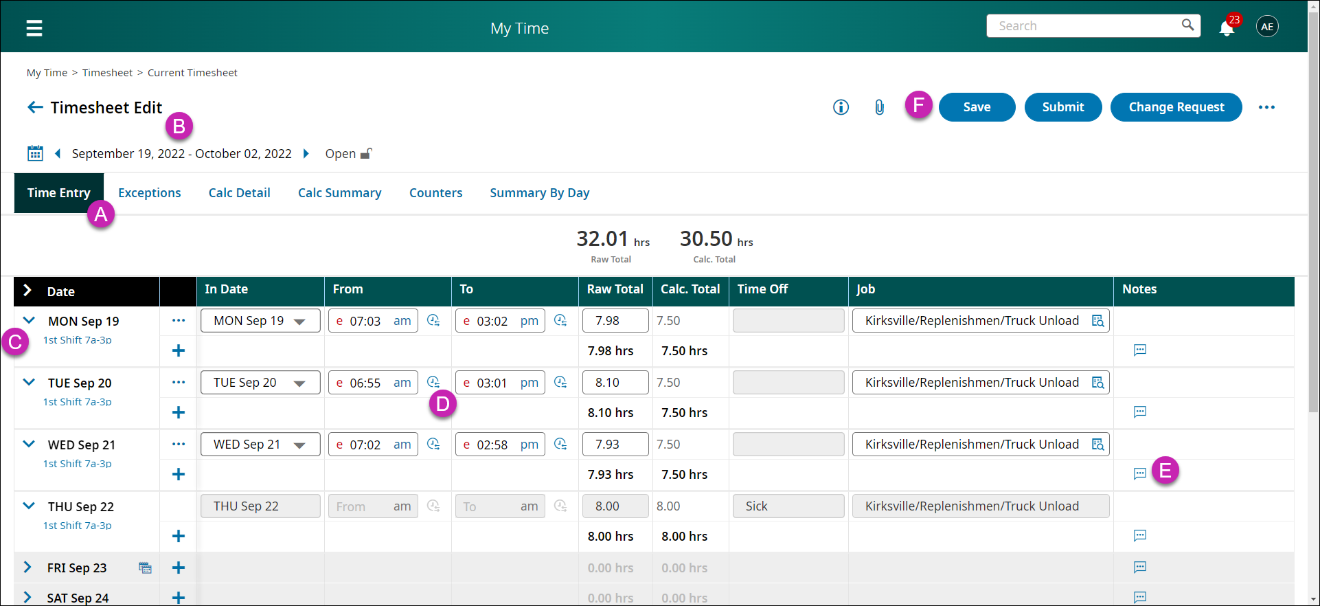Click the 1st Shift 7a-3p link under MON Sep 19
This screenshot has height=606, width=1320.
click(77, 340)
